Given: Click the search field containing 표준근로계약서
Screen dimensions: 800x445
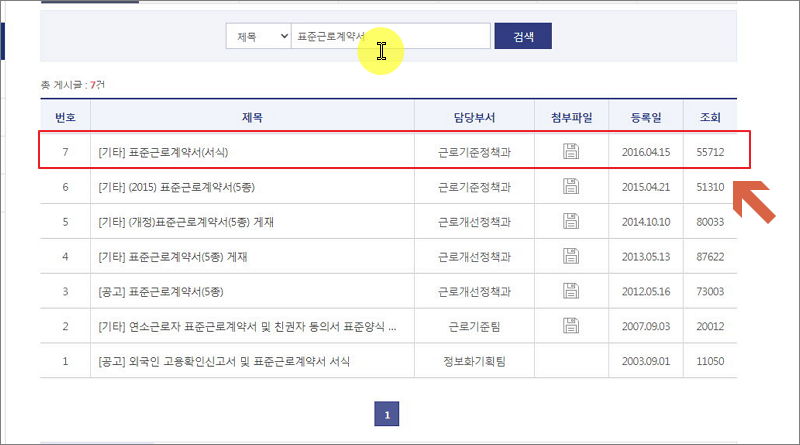Looking at the screenshot, I should pyautogui.click(x=390, y=36).
